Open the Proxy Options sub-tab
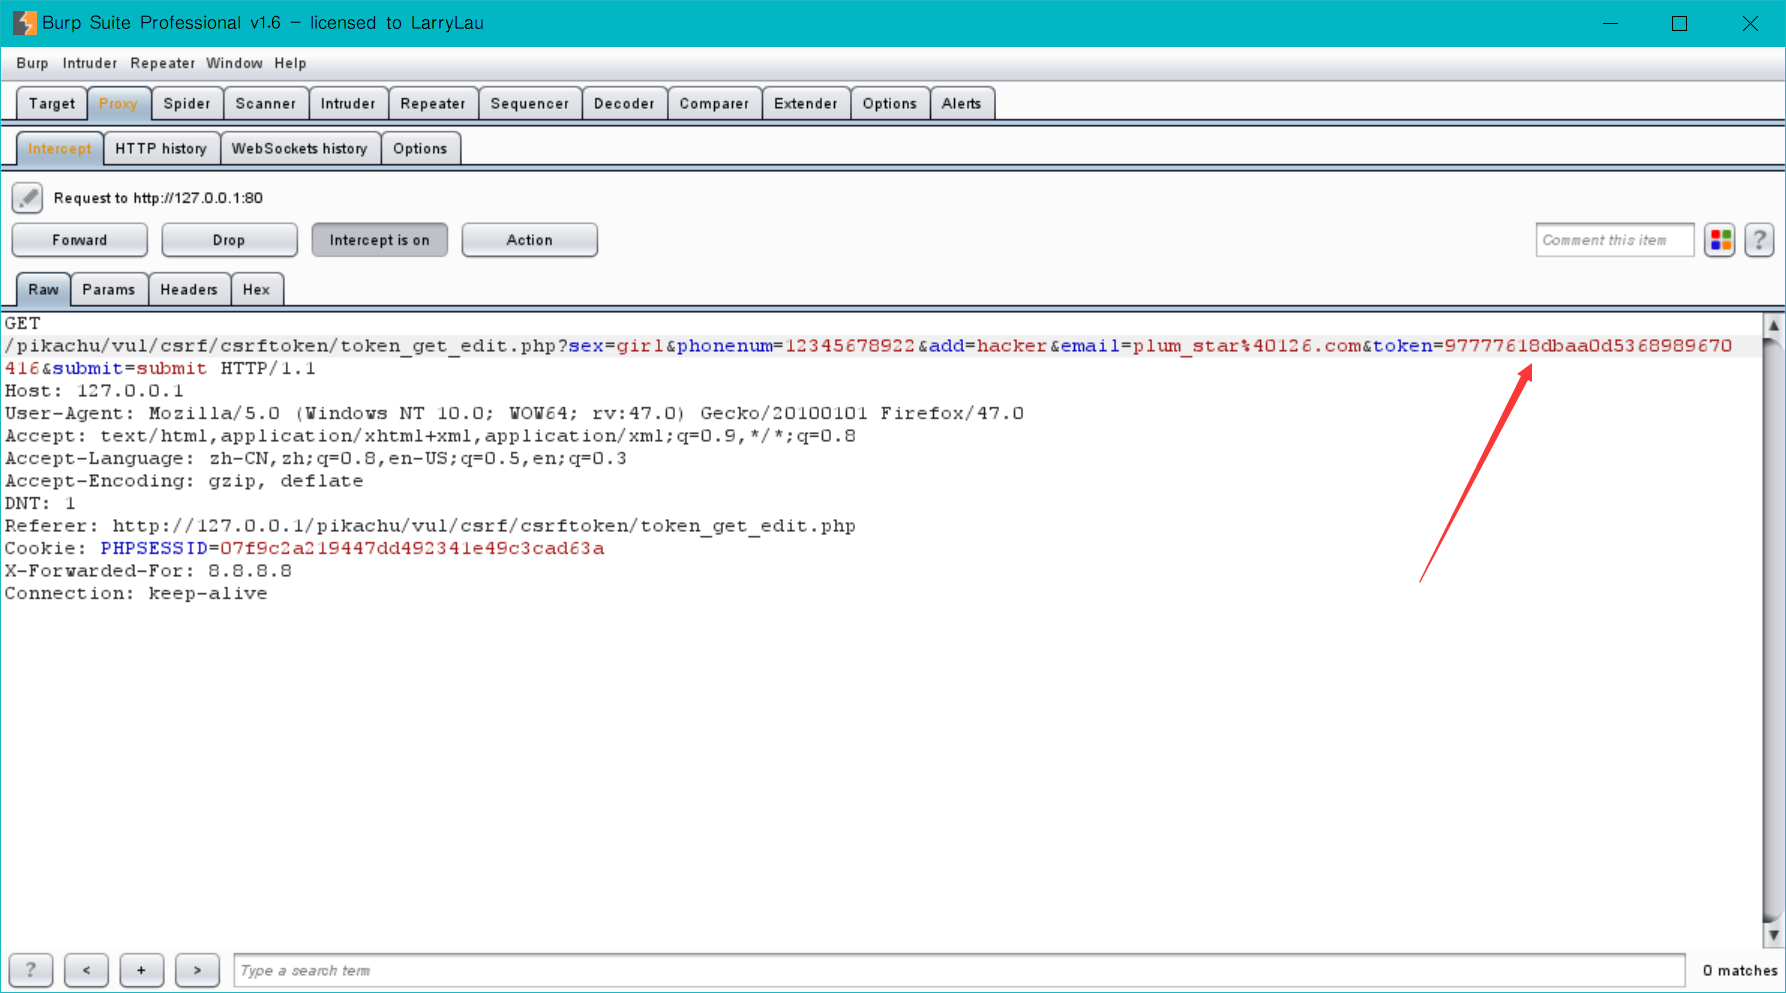Image resolution: width=1786 pixels, height=993 pixels. coord(420,149)
